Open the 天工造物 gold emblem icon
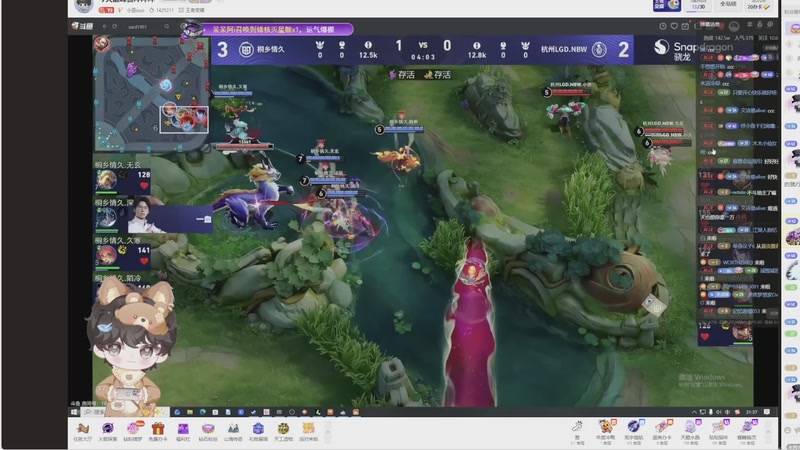The height and width of the screenshot is (450, 800). pos(283,431)
